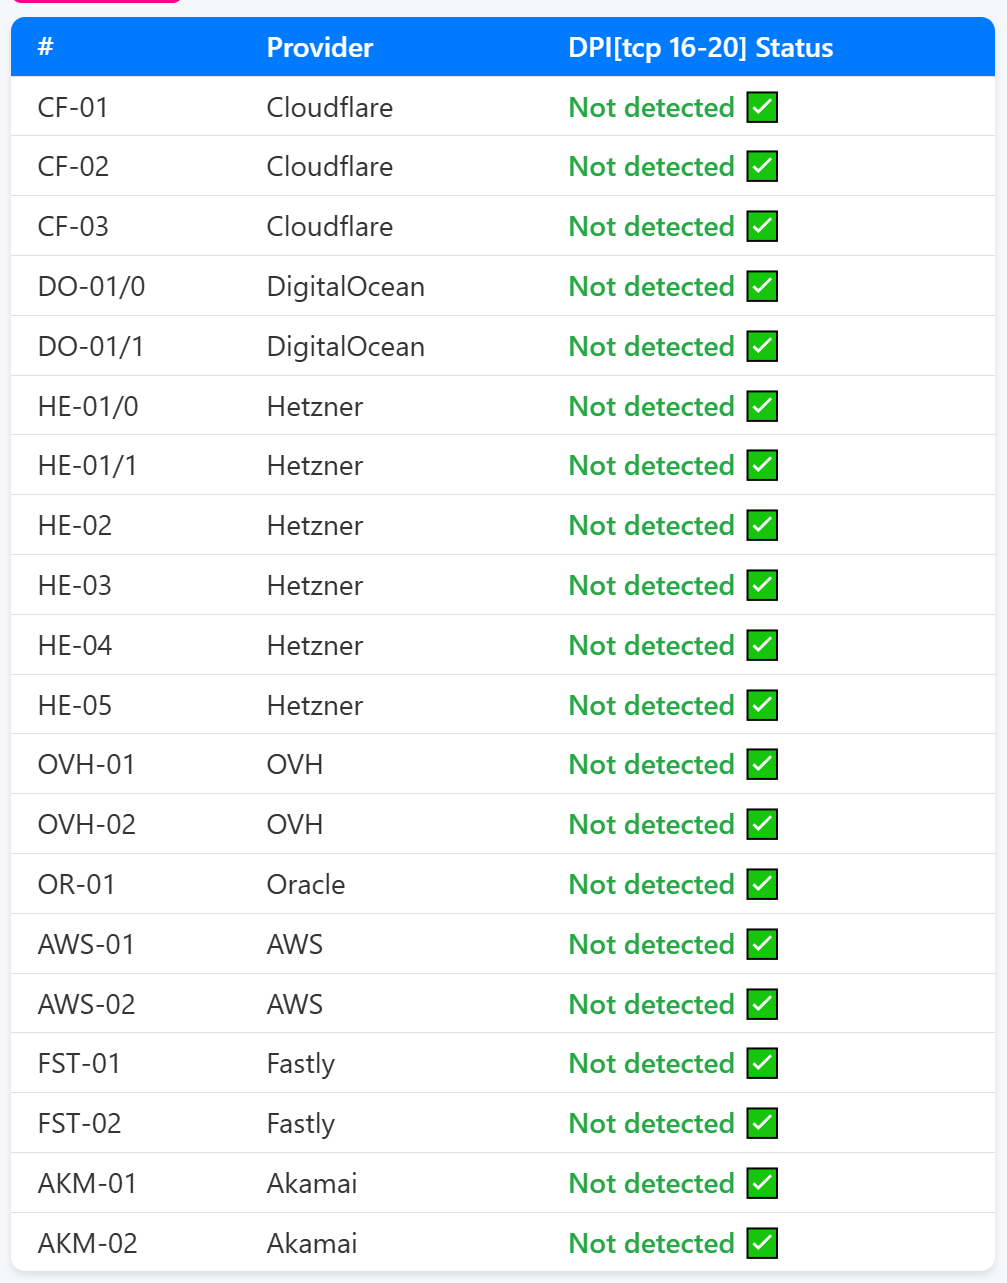Click the checkmark icon in DO-01/0 row
This screenshot has height=1283, width=1007.
[762, 287]
